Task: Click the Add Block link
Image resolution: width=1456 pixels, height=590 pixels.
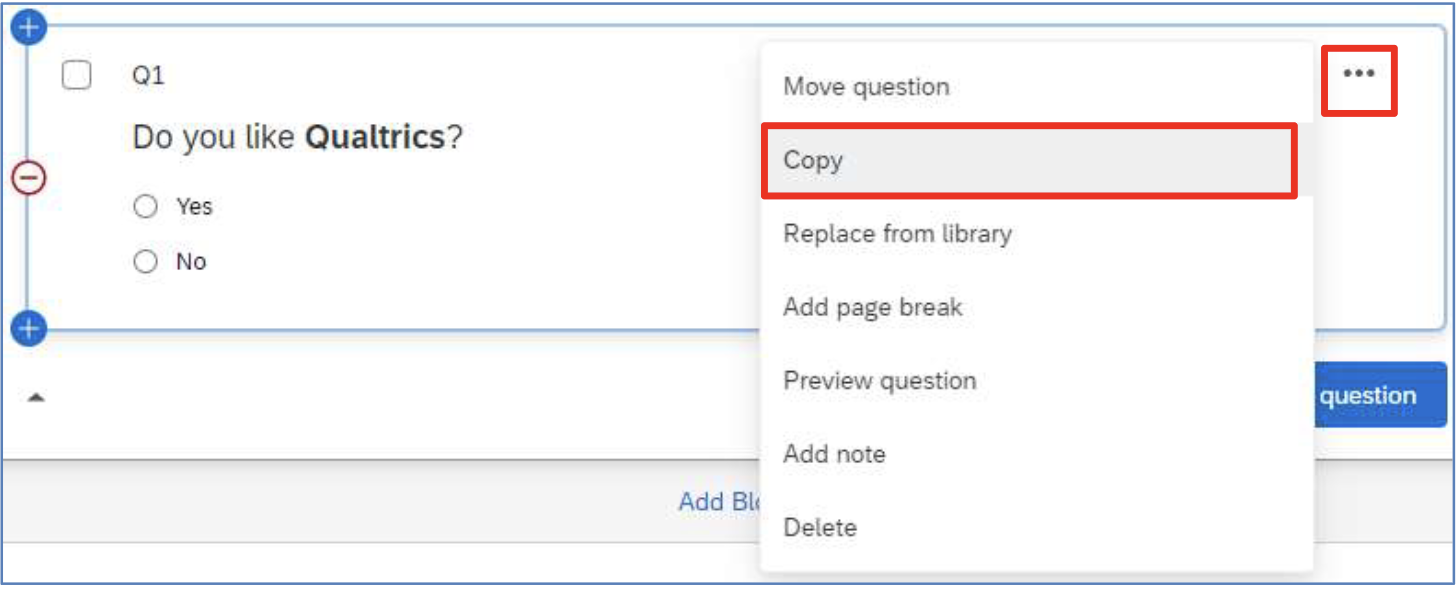Action: pos(720,501)
